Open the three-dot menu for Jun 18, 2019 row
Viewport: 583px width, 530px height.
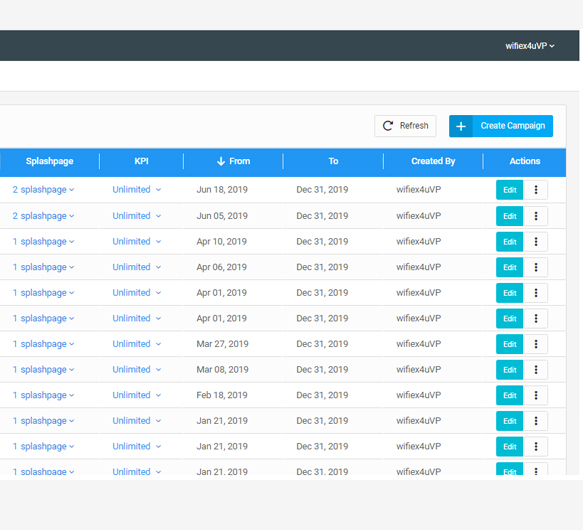[x=535, y=190]
